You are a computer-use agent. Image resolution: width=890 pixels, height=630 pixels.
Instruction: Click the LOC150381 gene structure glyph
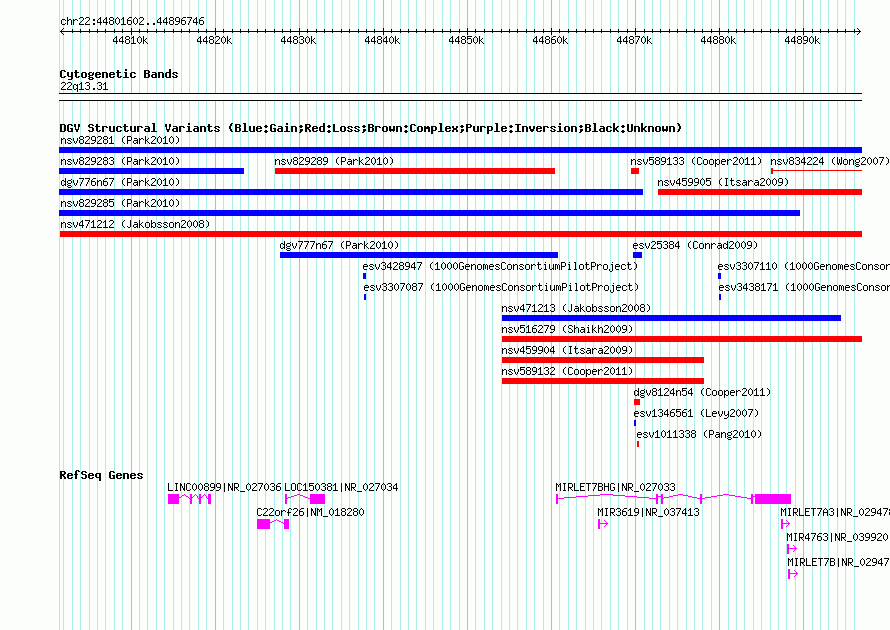point(305,499)
